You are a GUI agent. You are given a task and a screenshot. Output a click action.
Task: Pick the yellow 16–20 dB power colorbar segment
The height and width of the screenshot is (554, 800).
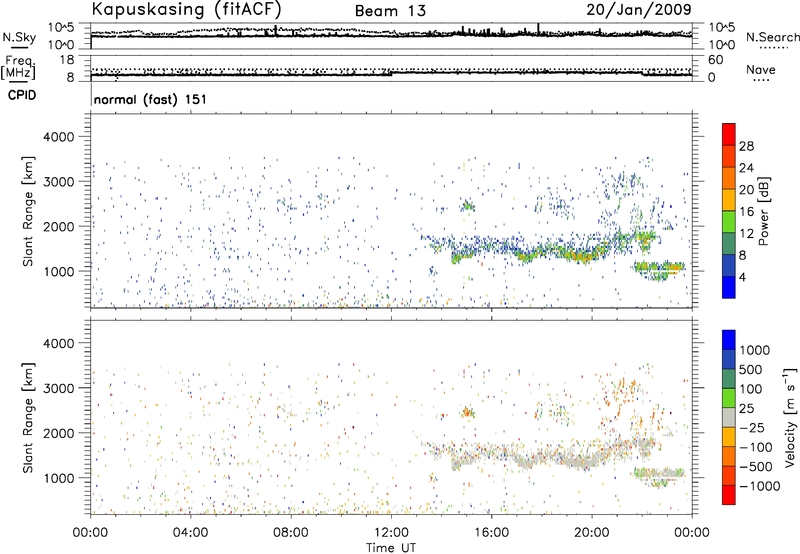[729, 200]
